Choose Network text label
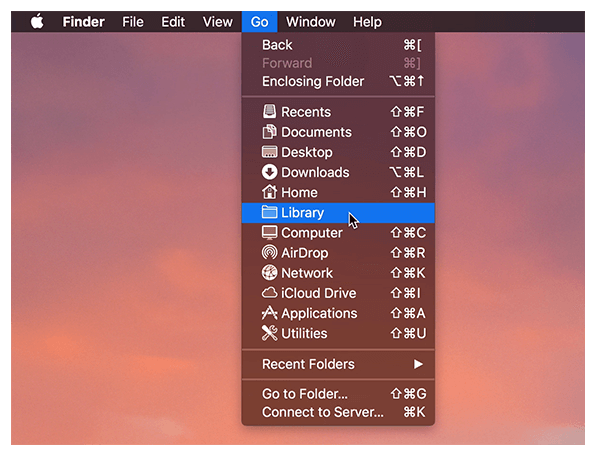 (x=307, y=273)
